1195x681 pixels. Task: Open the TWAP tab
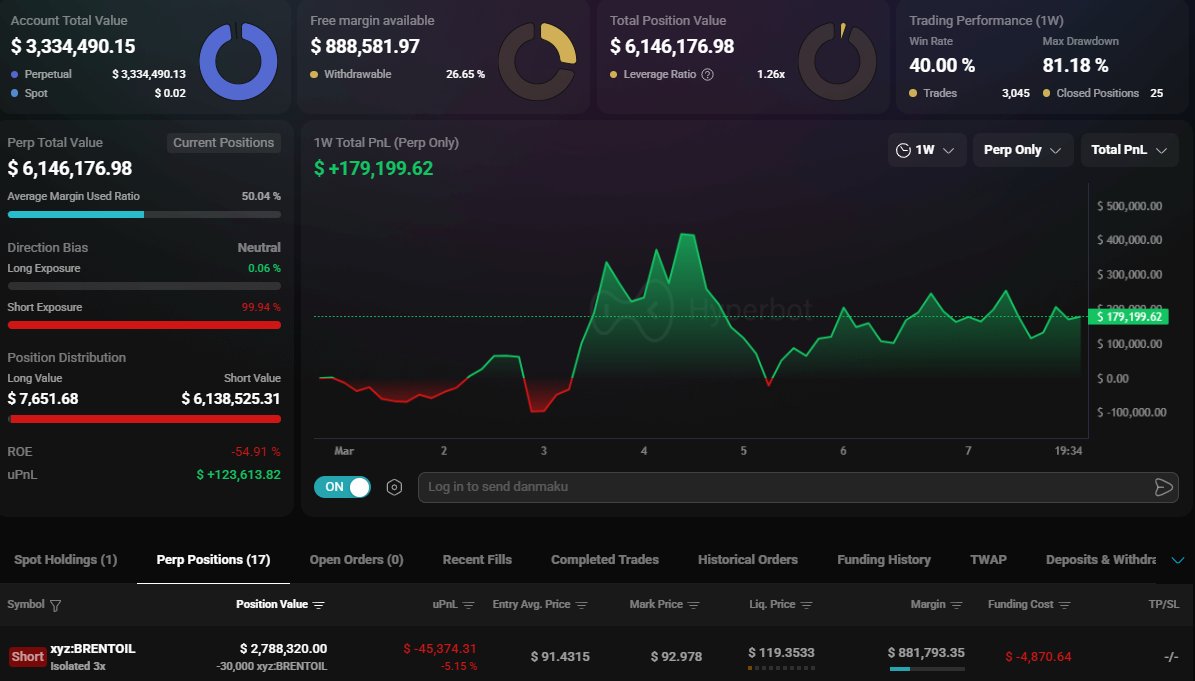pyautogui.click(x=988, y=560)
